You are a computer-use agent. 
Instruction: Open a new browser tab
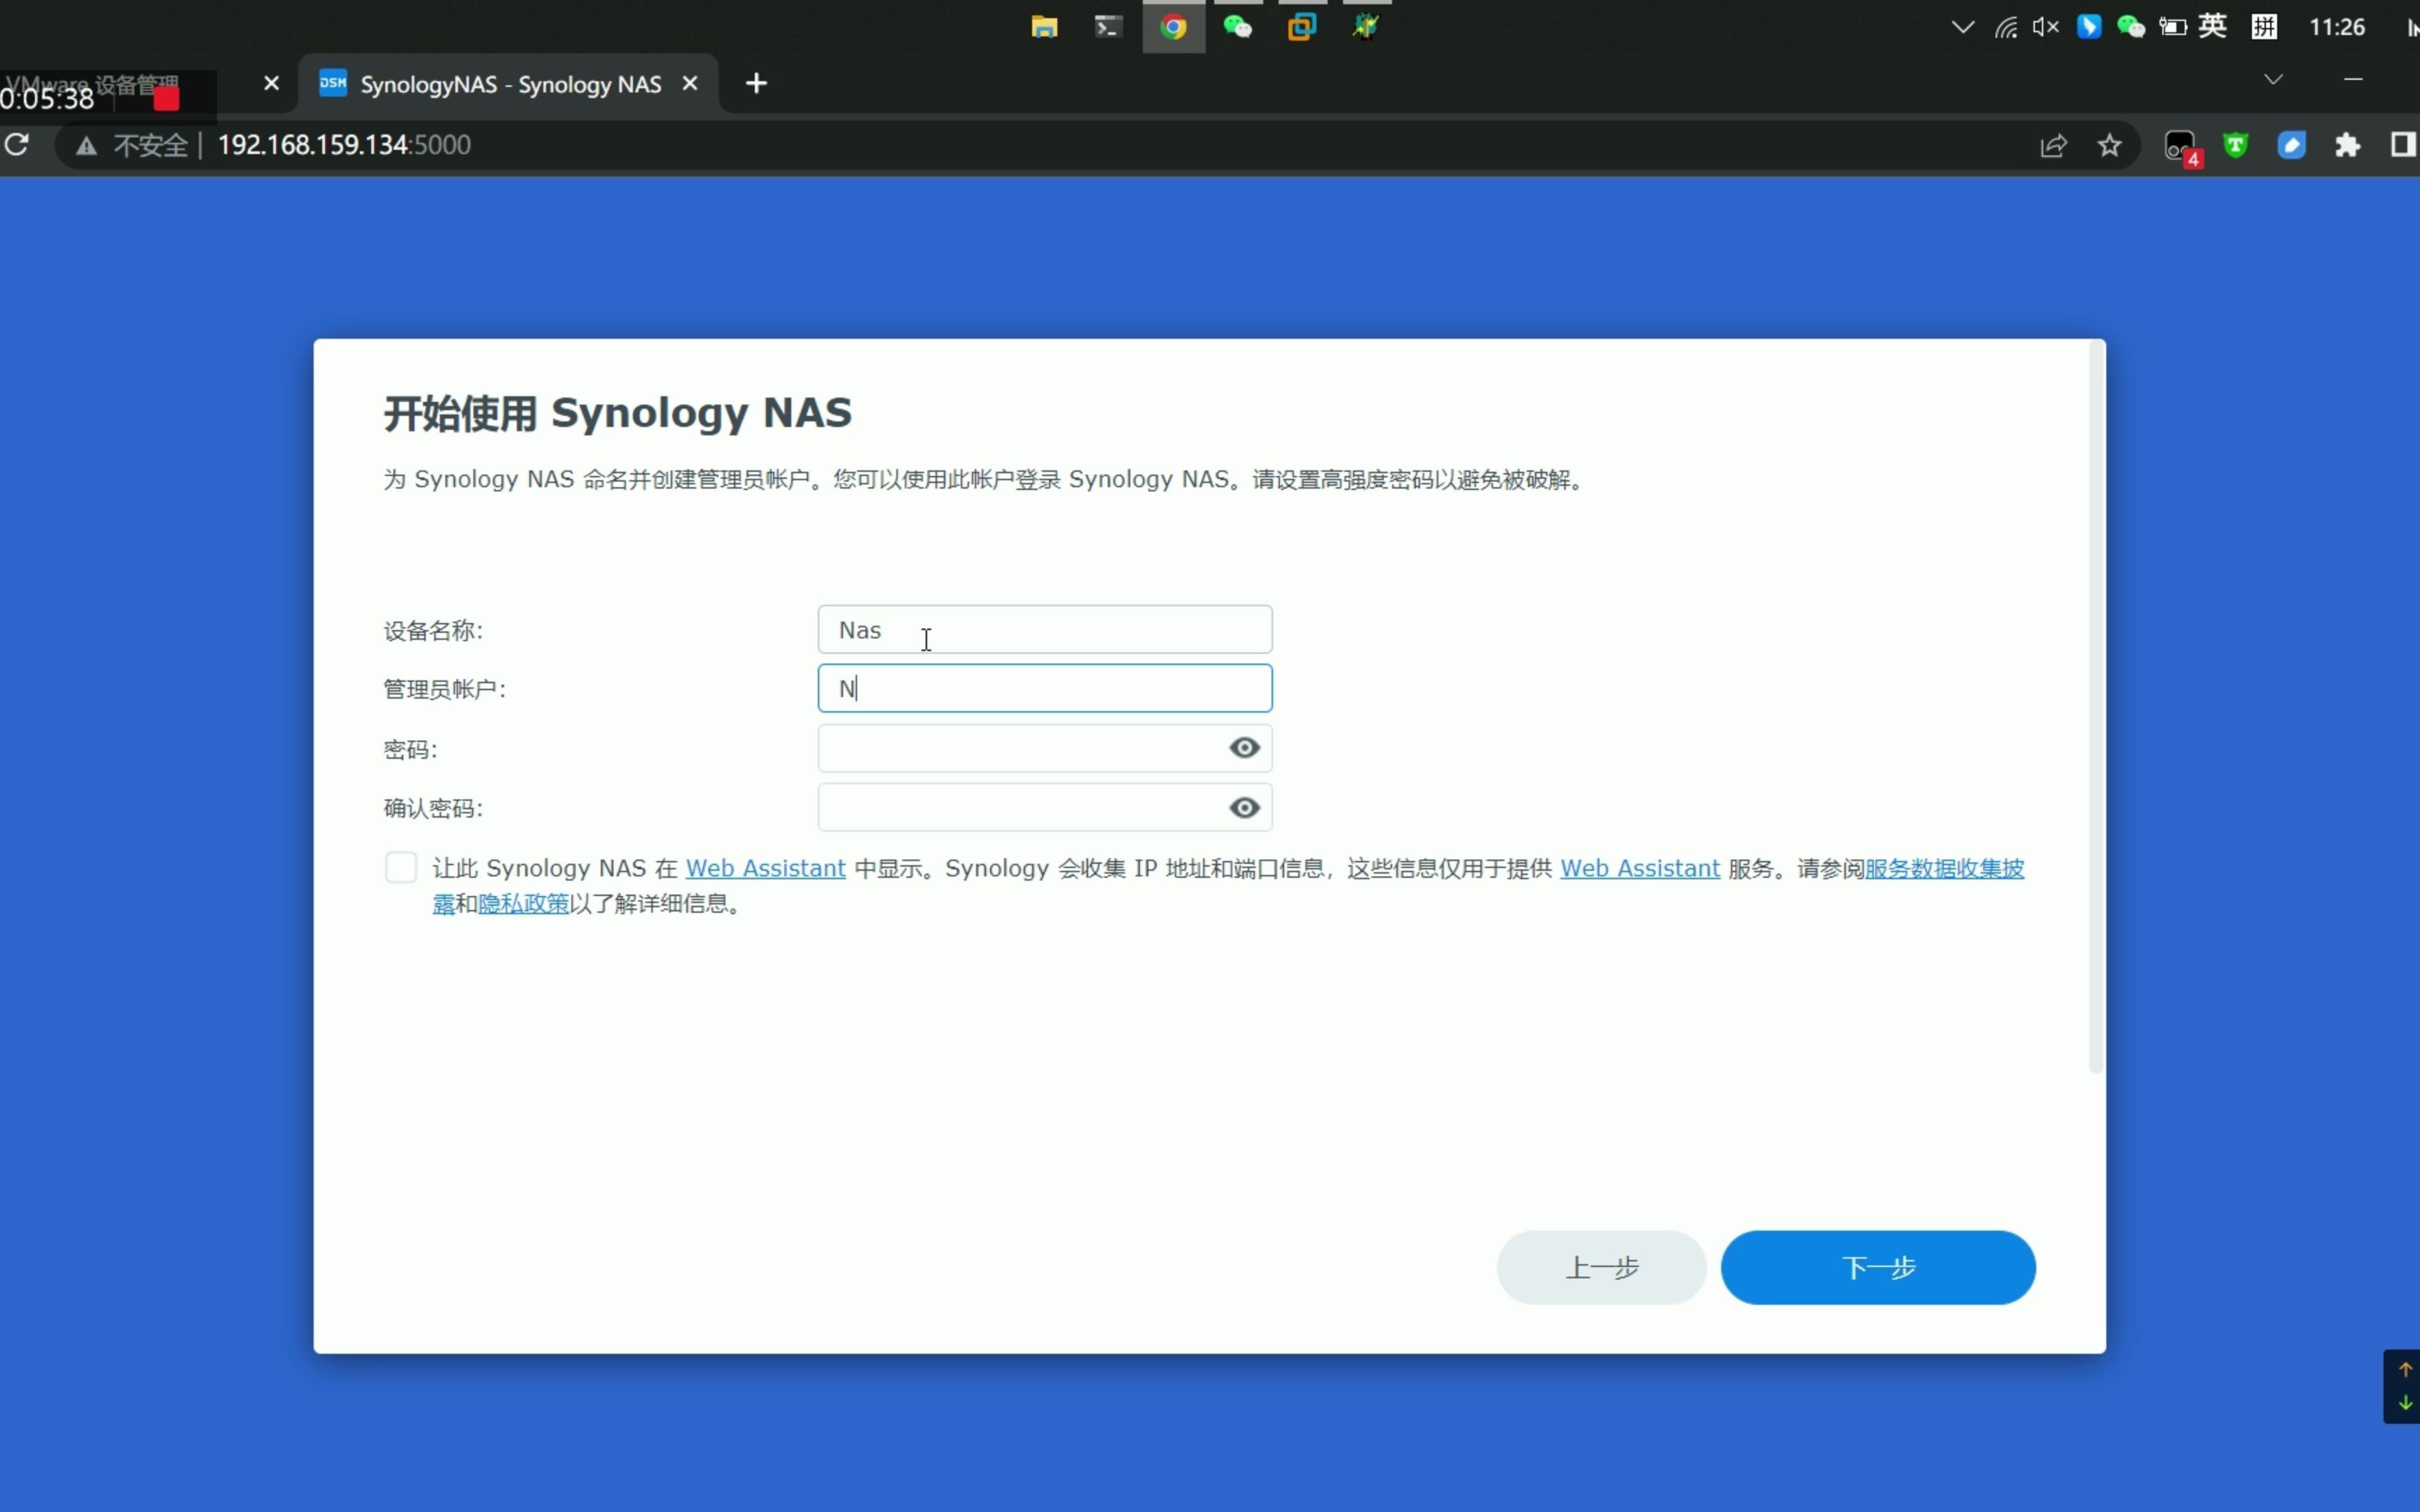pyautogui.click(x=757, y=84)
